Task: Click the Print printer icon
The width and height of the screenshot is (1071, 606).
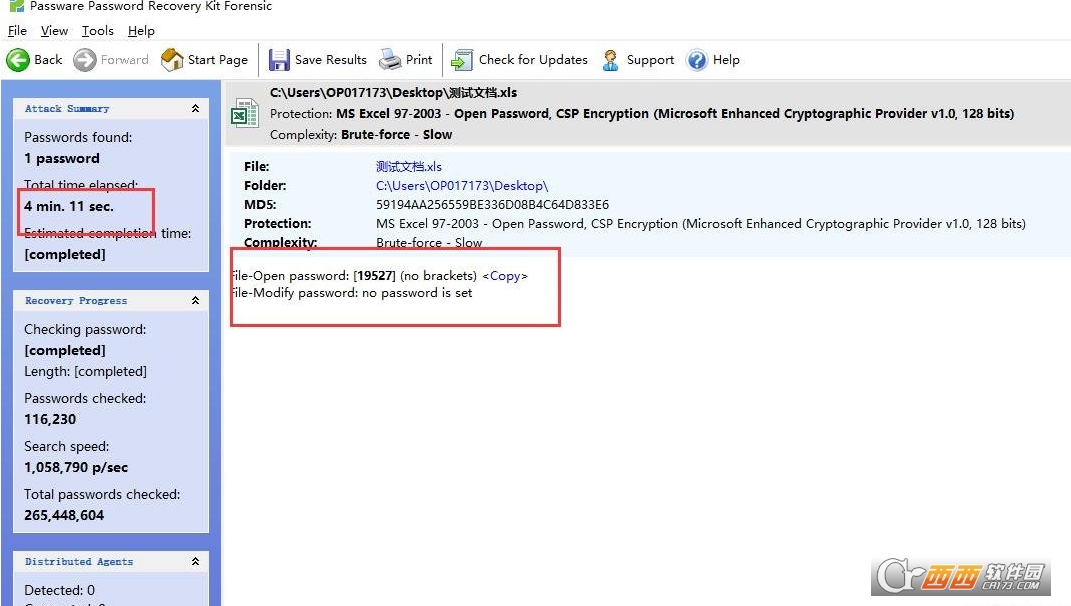Action: pyautogui.click(x=390, y=60)
